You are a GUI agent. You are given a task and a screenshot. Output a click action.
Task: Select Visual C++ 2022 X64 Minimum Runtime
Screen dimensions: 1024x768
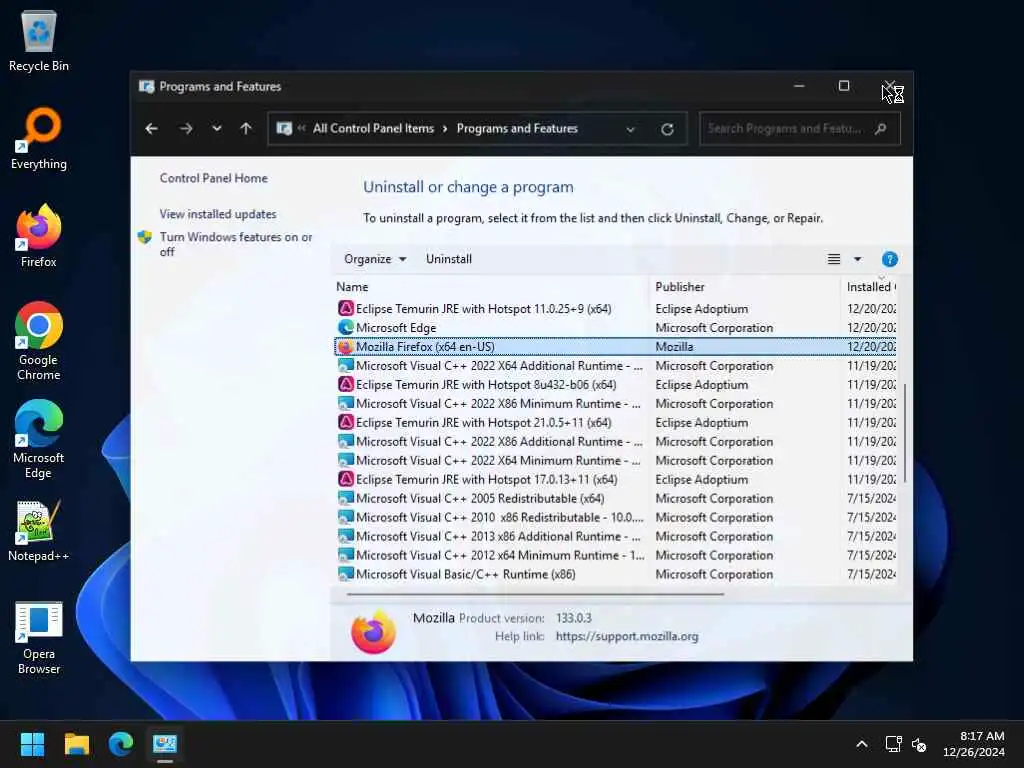[x=615, y=460]
